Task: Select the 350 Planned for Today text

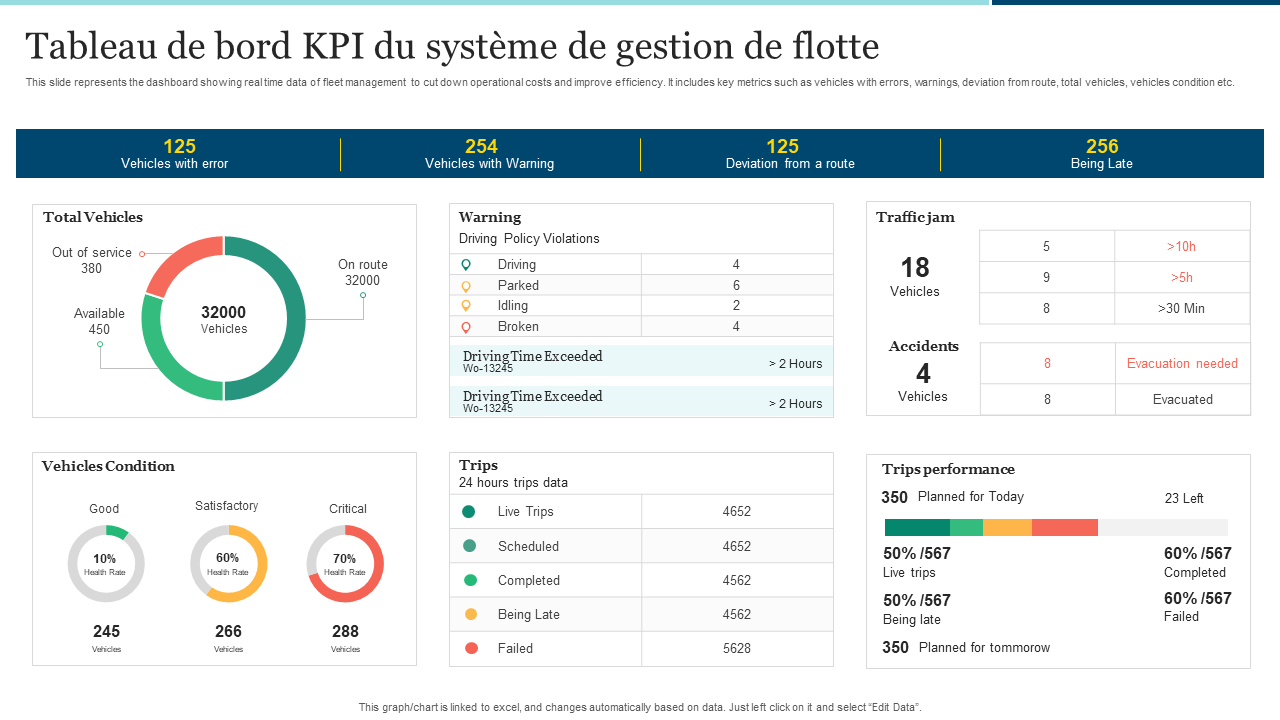Action: pyautogui.click(x=952, y=497)
